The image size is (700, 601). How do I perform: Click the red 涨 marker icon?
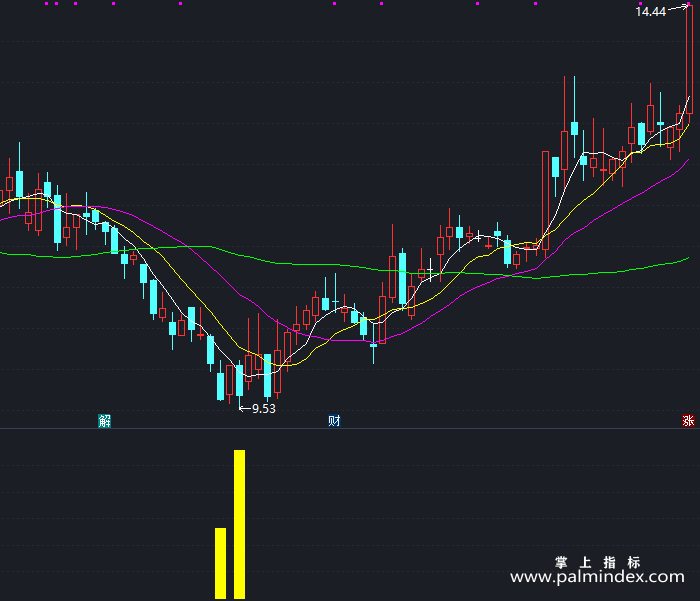click(x=688, y=421)
